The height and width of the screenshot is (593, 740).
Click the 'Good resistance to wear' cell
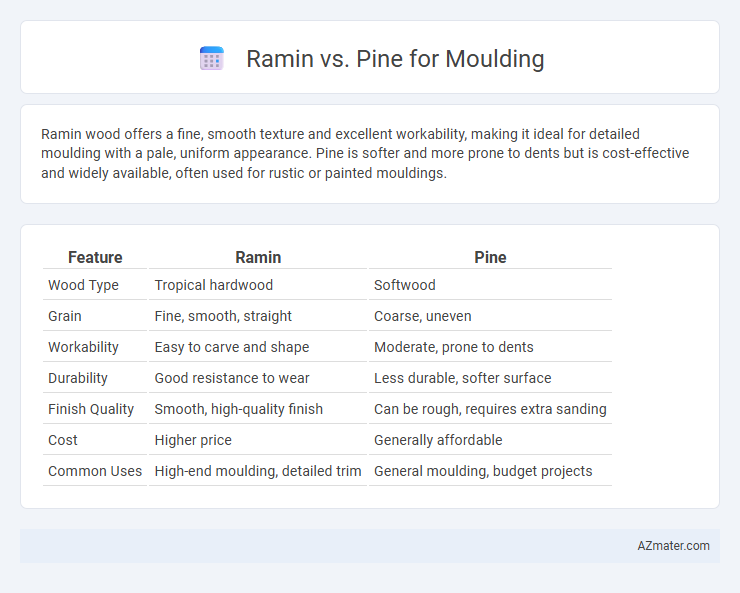pos(232,378)
